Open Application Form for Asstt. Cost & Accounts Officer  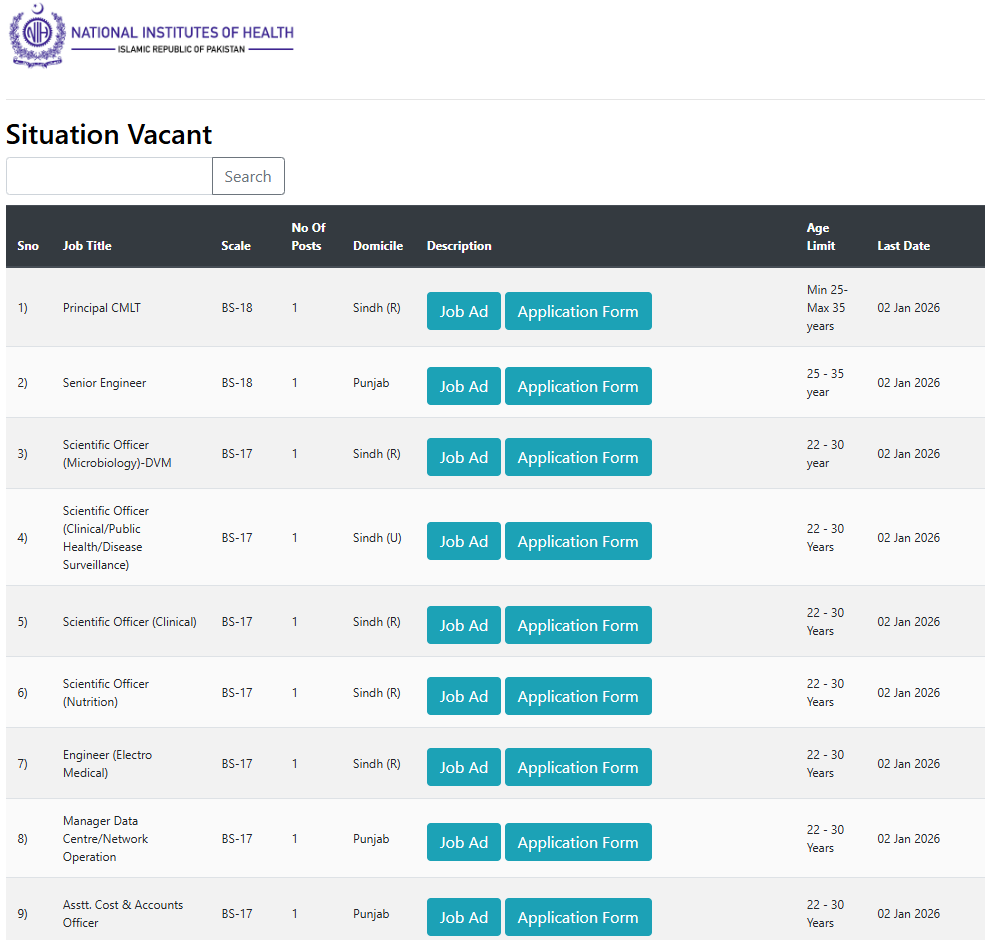coord(578,917)
